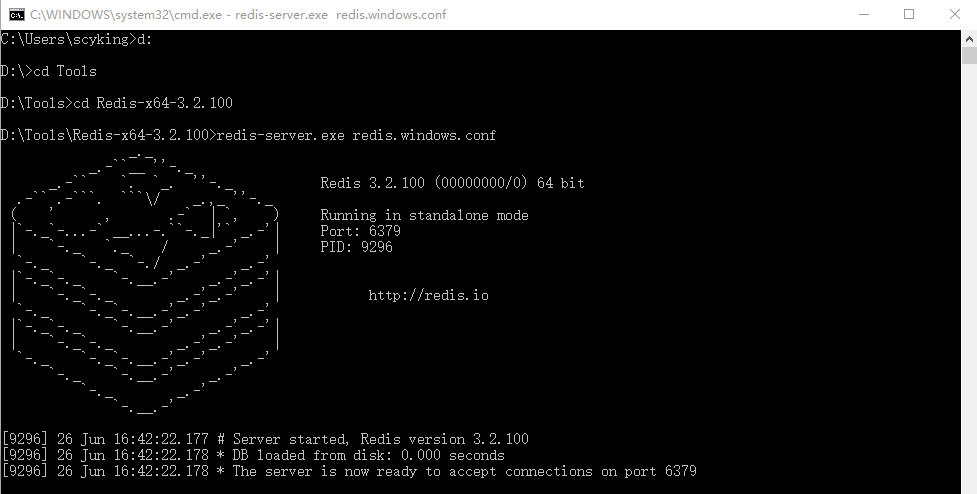Click the 'C:\Users\scyking>d:' line

76,39
